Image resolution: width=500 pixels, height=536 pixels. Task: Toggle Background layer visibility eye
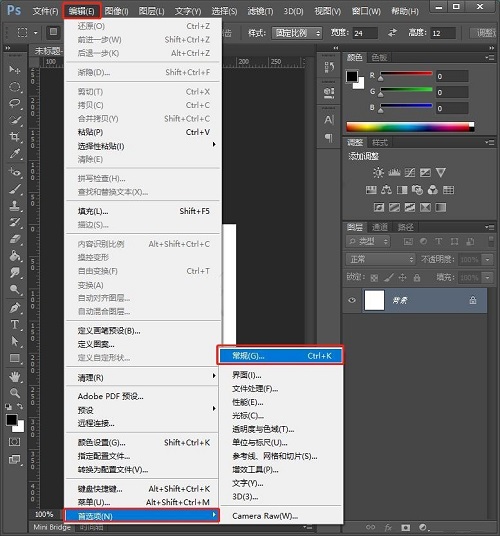[352, 300]
